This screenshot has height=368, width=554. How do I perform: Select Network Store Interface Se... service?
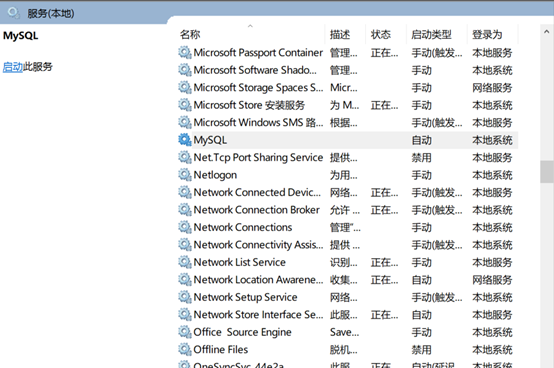(258, 315)
